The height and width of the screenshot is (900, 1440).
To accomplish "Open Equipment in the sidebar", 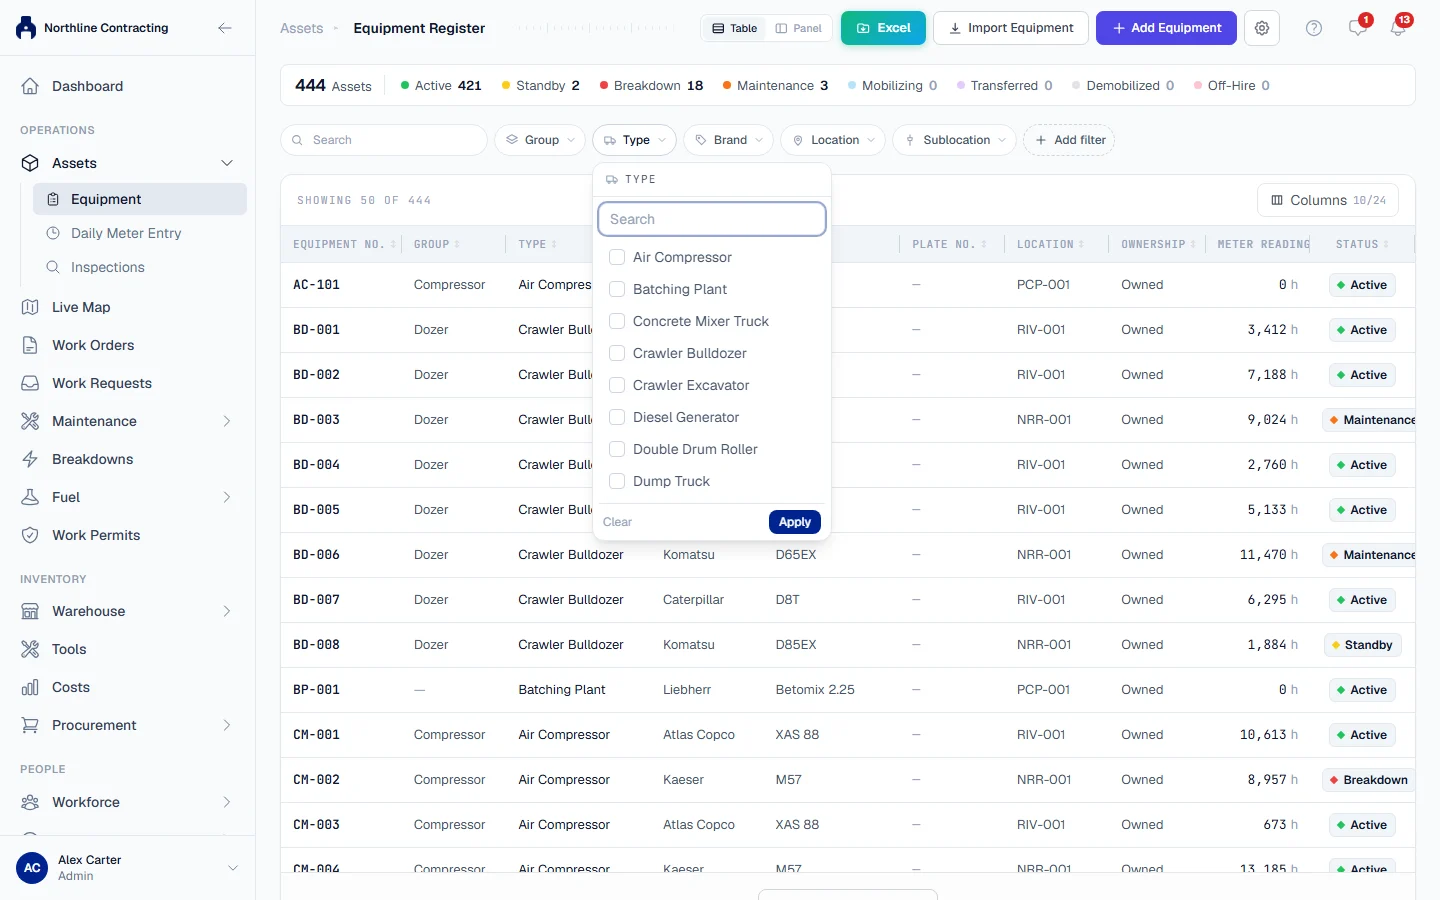I will pyautogui.click(x=140, y=199).
